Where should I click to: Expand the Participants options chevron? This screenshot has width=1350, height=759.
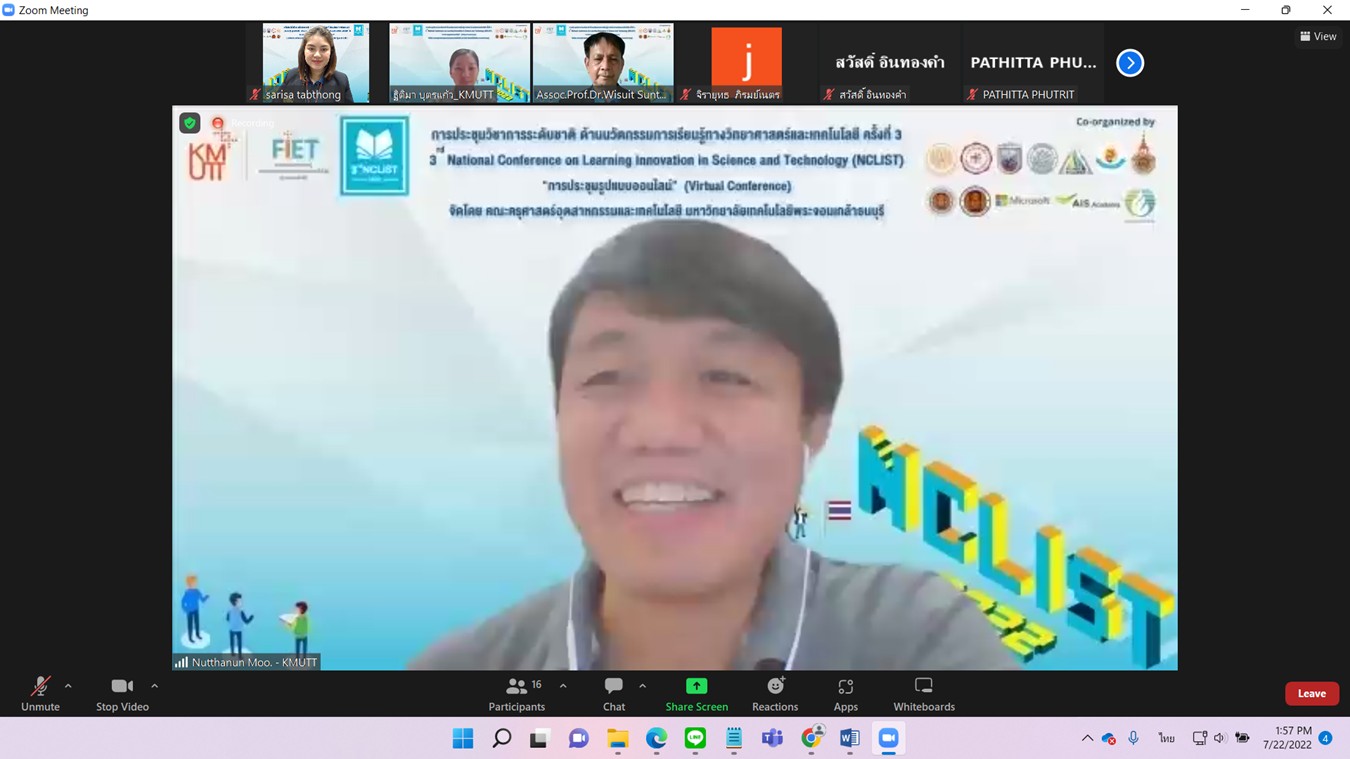(563, 686)
